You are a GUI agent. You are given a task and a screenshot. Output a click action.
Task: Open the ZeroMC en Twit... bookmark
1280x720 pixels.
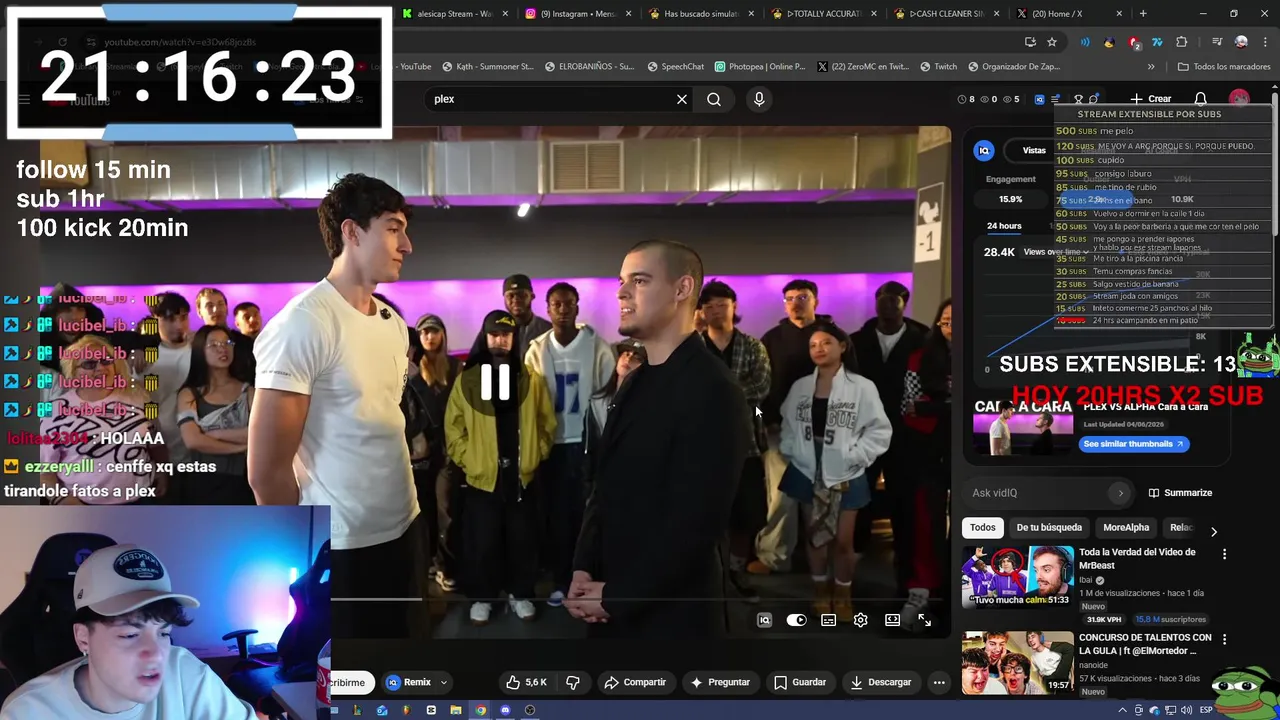click(864, 66)
